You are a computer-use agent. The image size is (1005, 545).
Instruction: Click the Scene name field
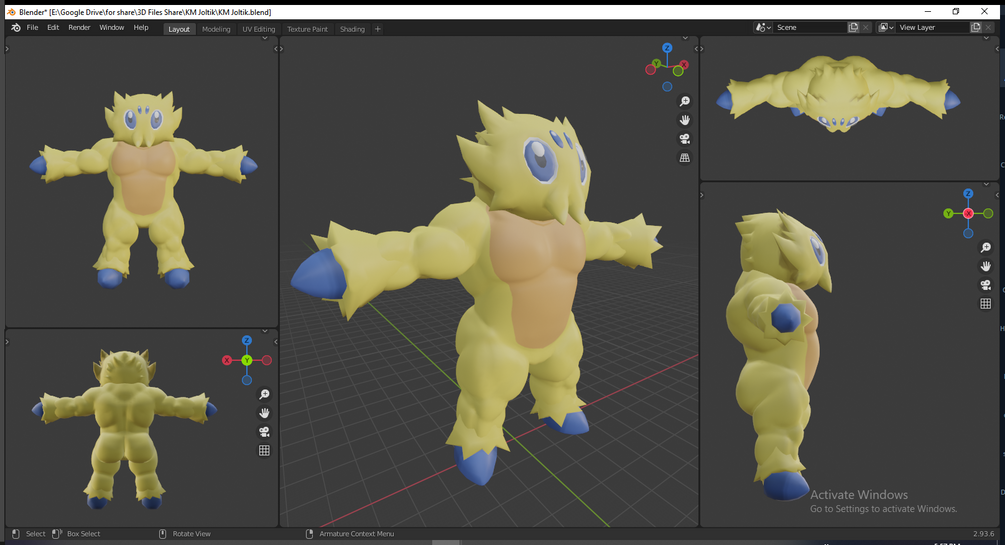click(810, 28)
